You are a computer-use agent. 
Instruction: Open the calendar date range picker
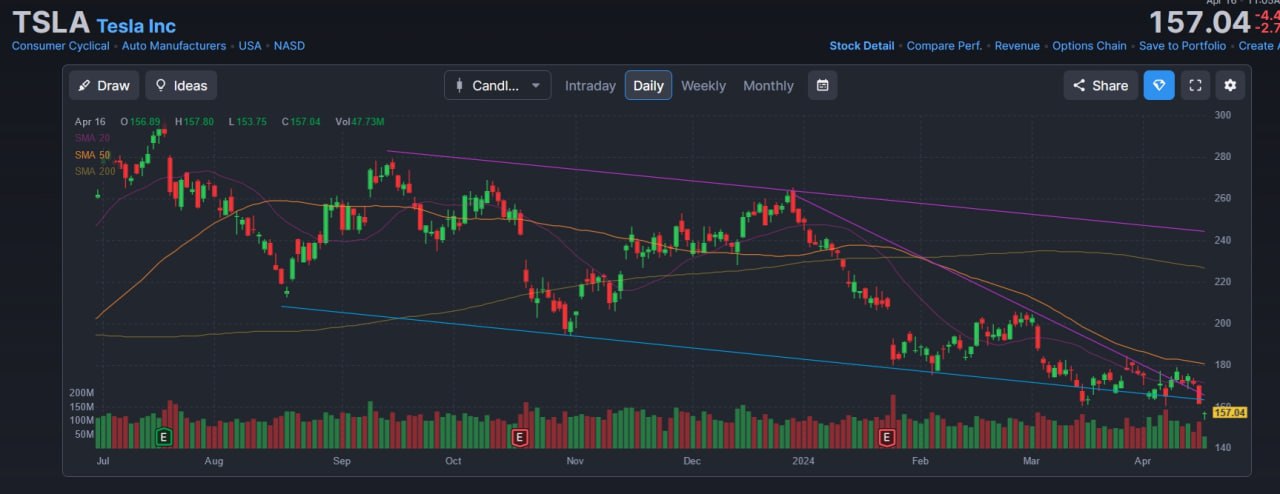[x=822, y=85]
